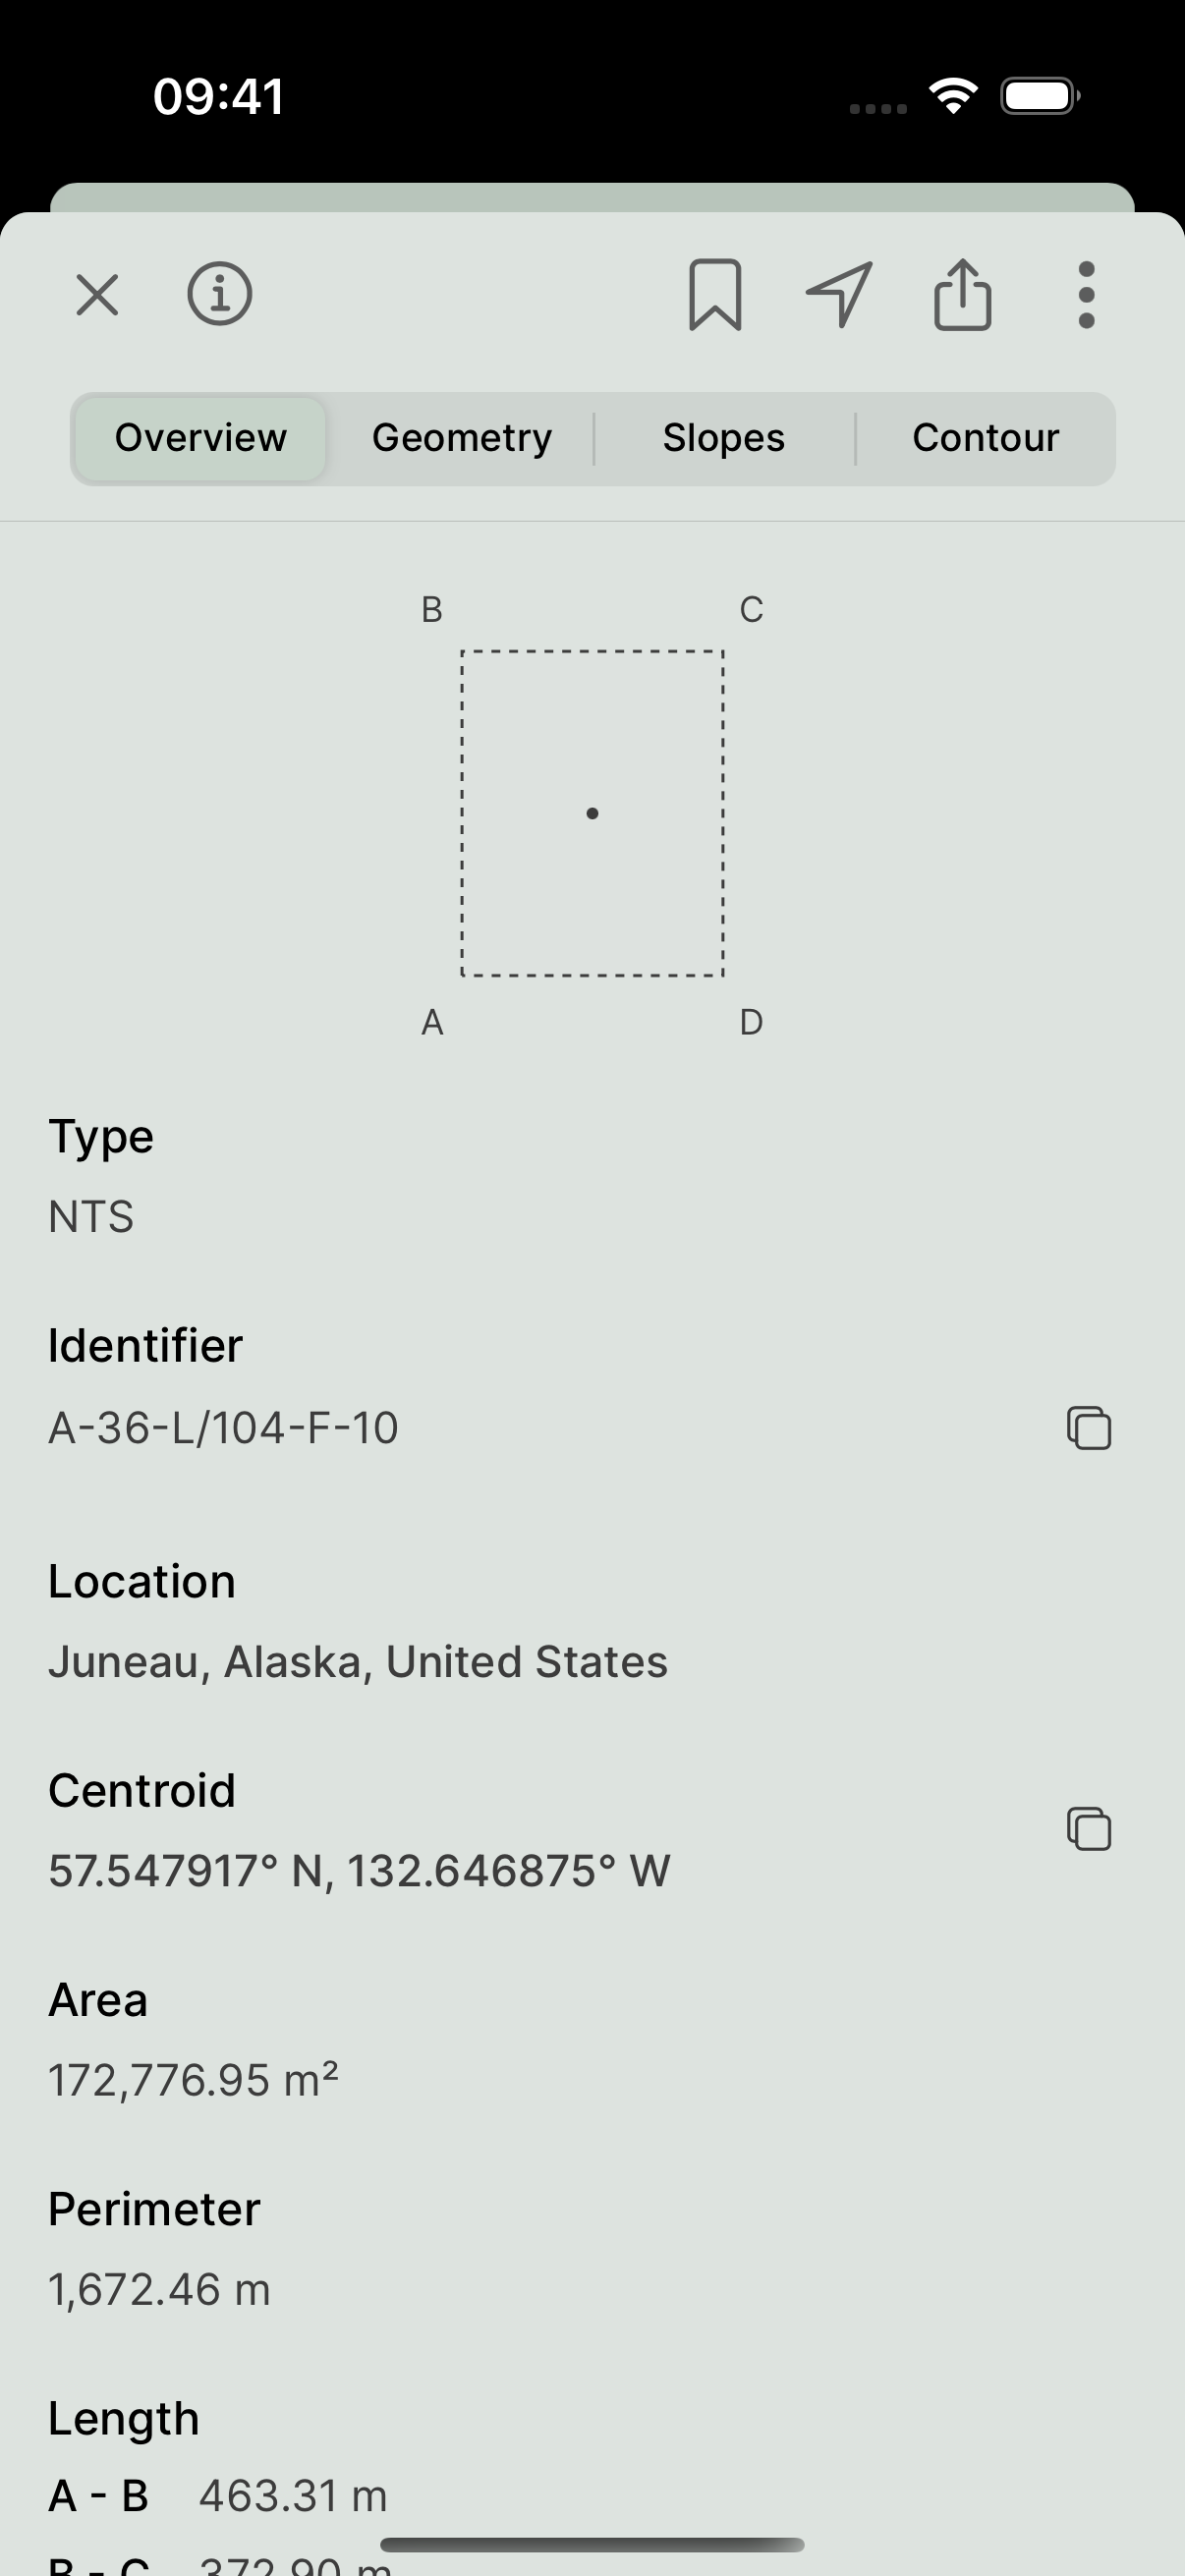Image resolution: width=1185 pixels, height=2576 pixels.
Task: Tap corner label A on the diagram
Action: [x=432, y=1021]
